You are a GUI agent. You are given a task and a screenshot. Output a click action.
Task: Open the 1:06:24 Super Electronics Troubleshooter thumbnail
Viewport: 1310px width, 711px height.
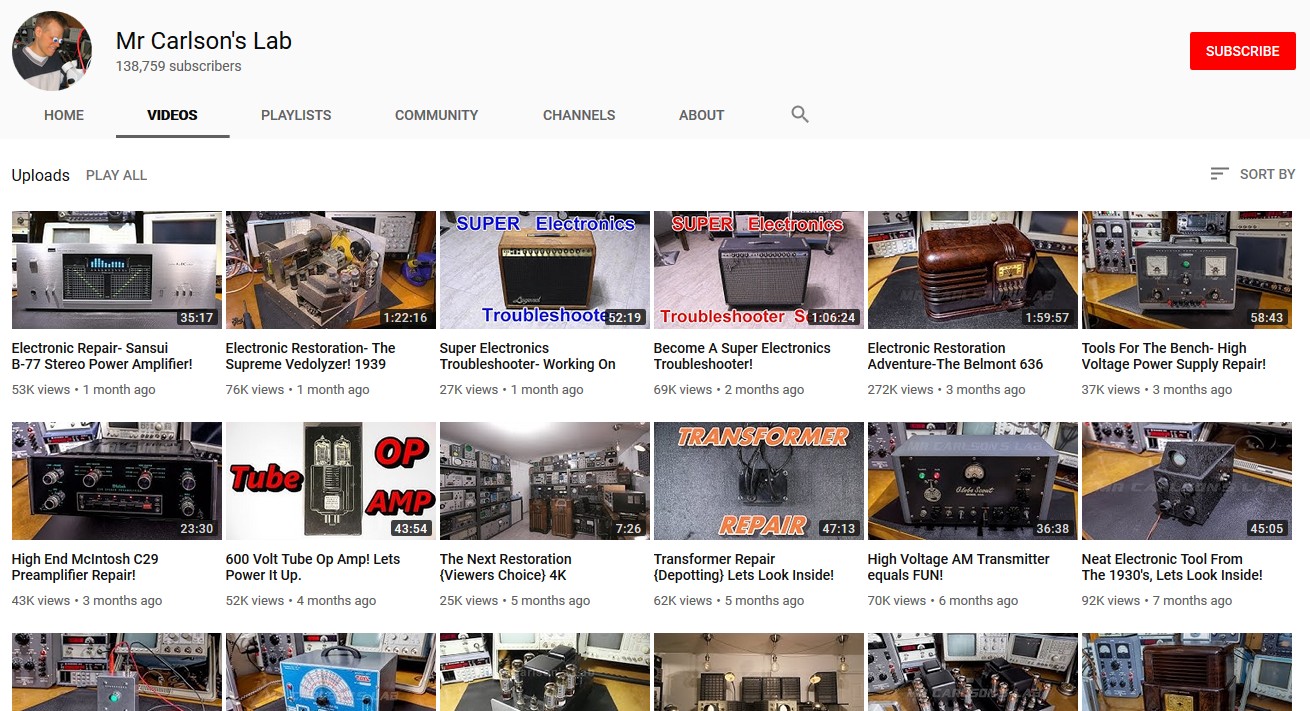759,270
